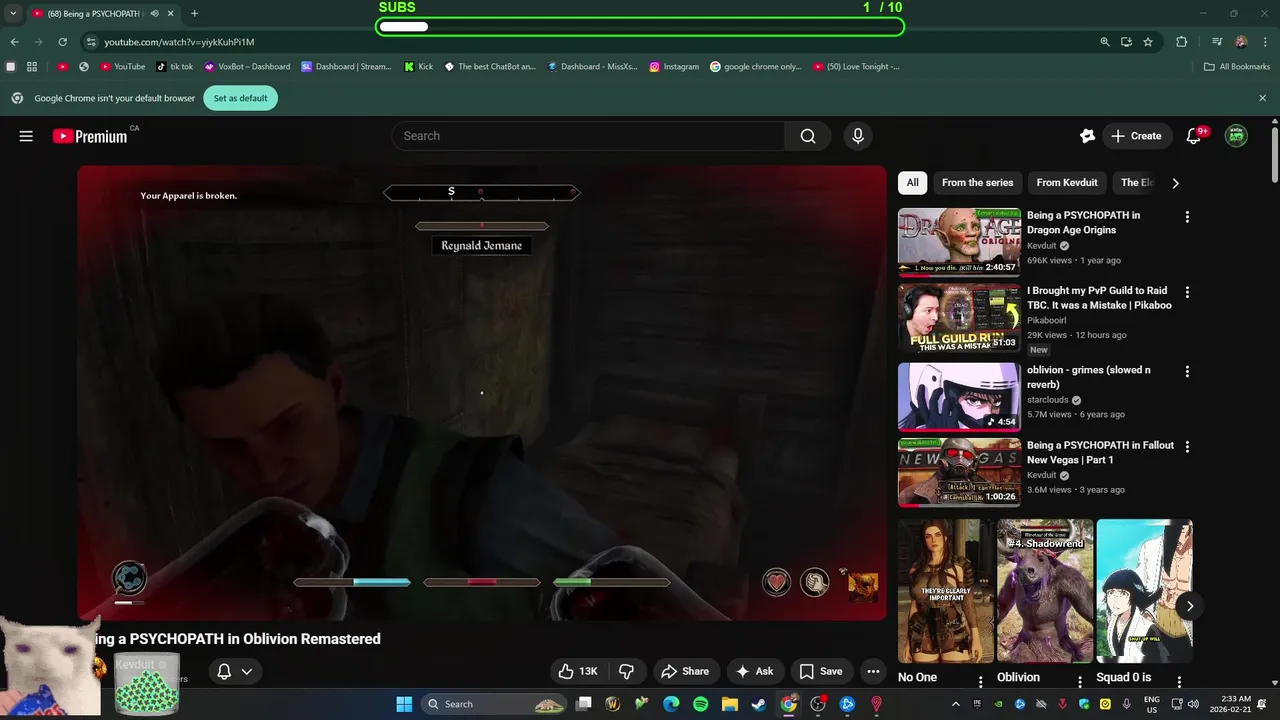Open YouTube notifications bell
Viewport: 1280px width, 720px height.
[1193, 136]
